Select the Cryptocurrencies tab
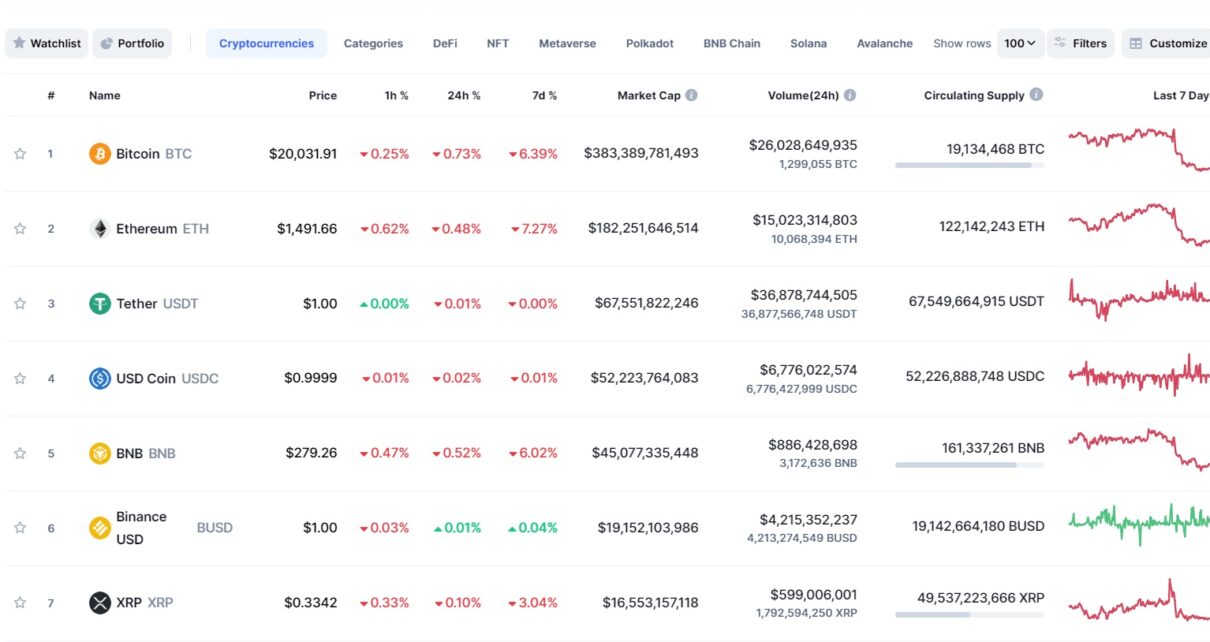Image resolution: width=1210 pixels, height=642 pixels. click(266, 43)
